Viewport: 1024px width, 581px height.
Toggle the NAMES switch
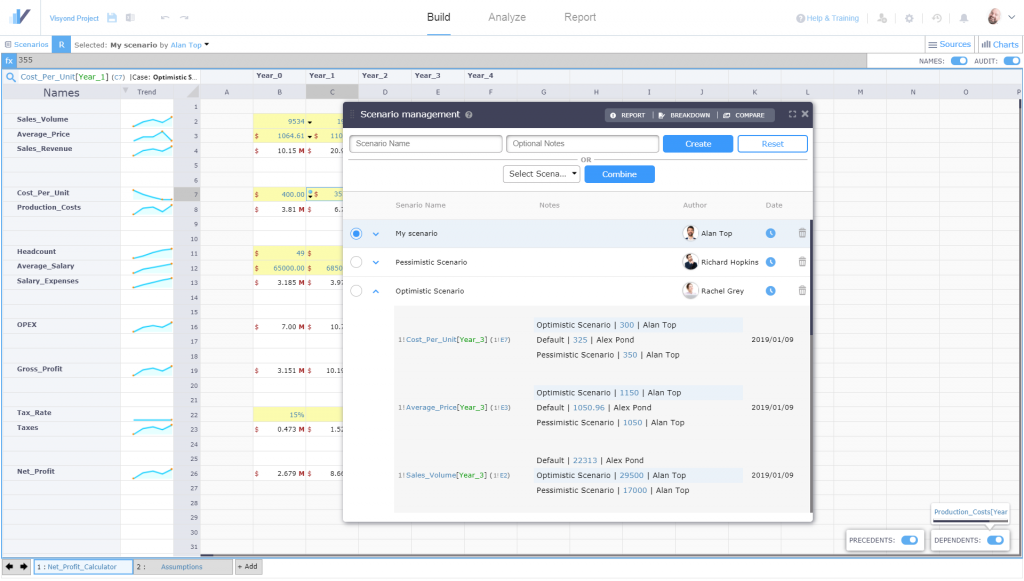click(959, 61)
